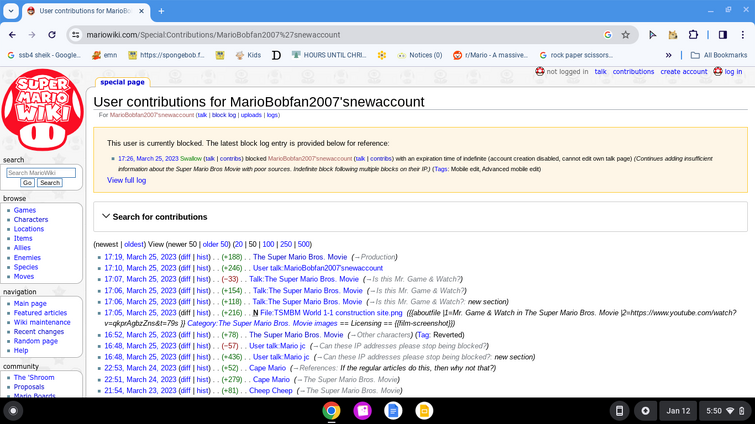Click the Google icon in address bar
The width and height of the screenshot is (755, 424).
click(x=608, y=35)
